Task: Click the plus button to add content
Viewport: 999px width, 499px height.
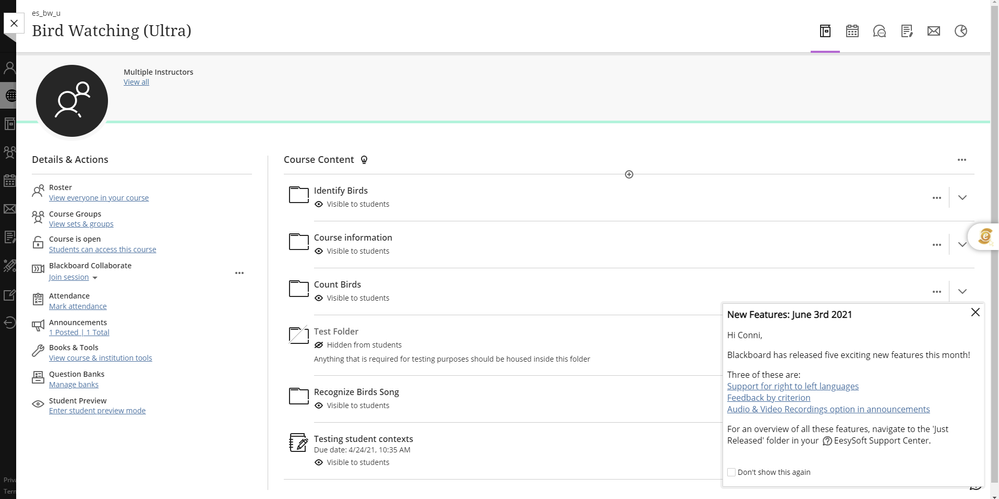Action: click(629, 174)
